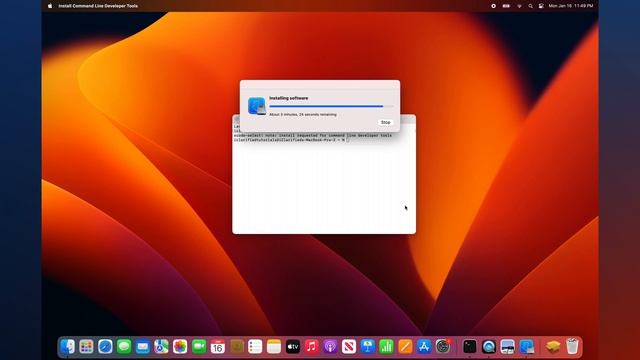Click the installer icon in the dialog
This screenshot has width=640, height=360.
point(257,106)
